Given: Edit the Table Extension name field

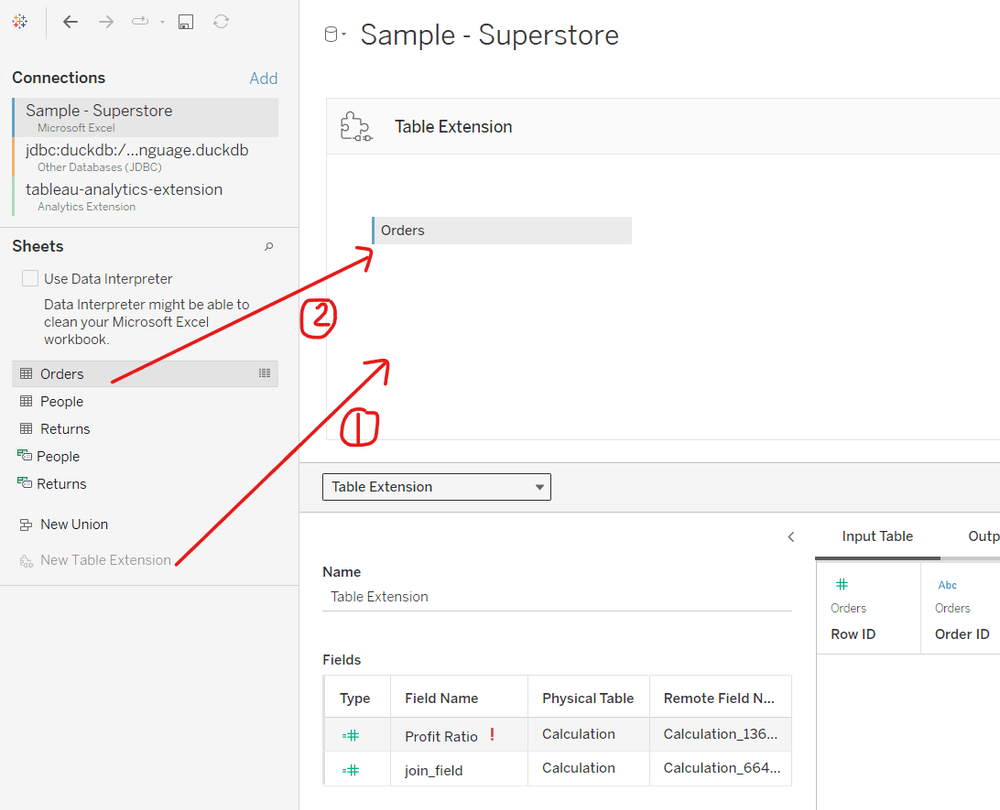Looking at the screenshot, I should (x=557, y=597).
